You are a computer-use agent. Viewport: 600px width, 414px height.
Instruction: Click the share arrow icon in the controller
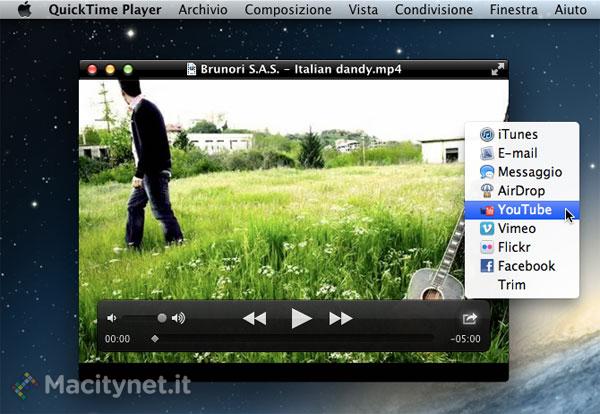pyautogui.click(x=470, y=318)
